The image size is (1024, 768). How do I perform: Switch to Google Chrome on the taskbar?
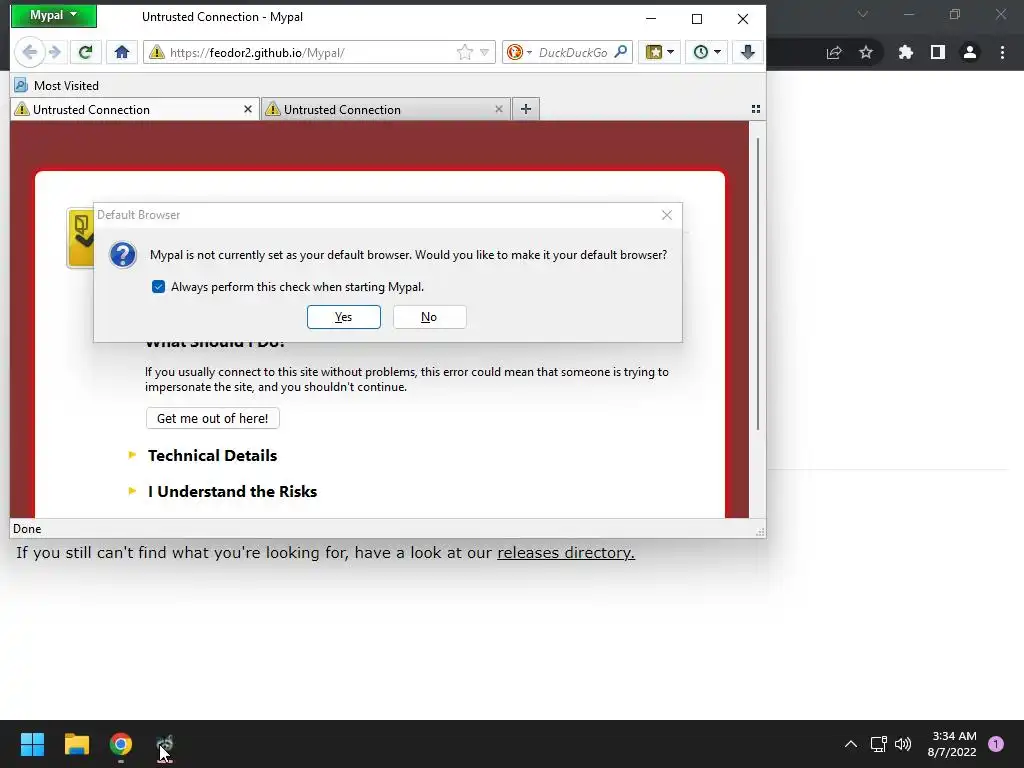pos(121,744)
